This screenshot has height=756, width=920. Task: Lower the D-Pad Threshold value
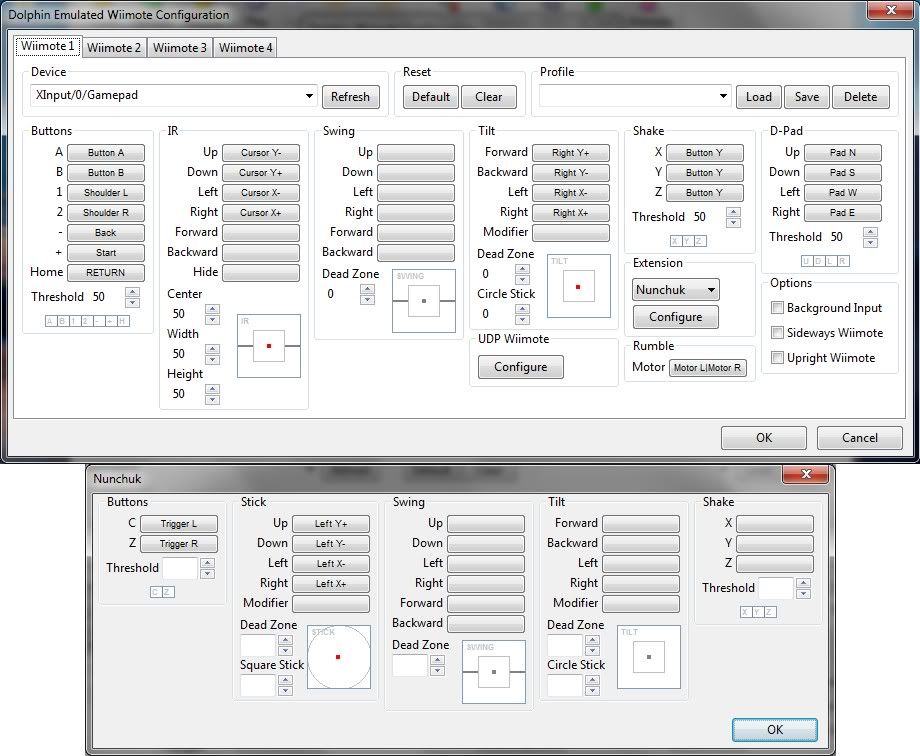(x=870, y=242)
